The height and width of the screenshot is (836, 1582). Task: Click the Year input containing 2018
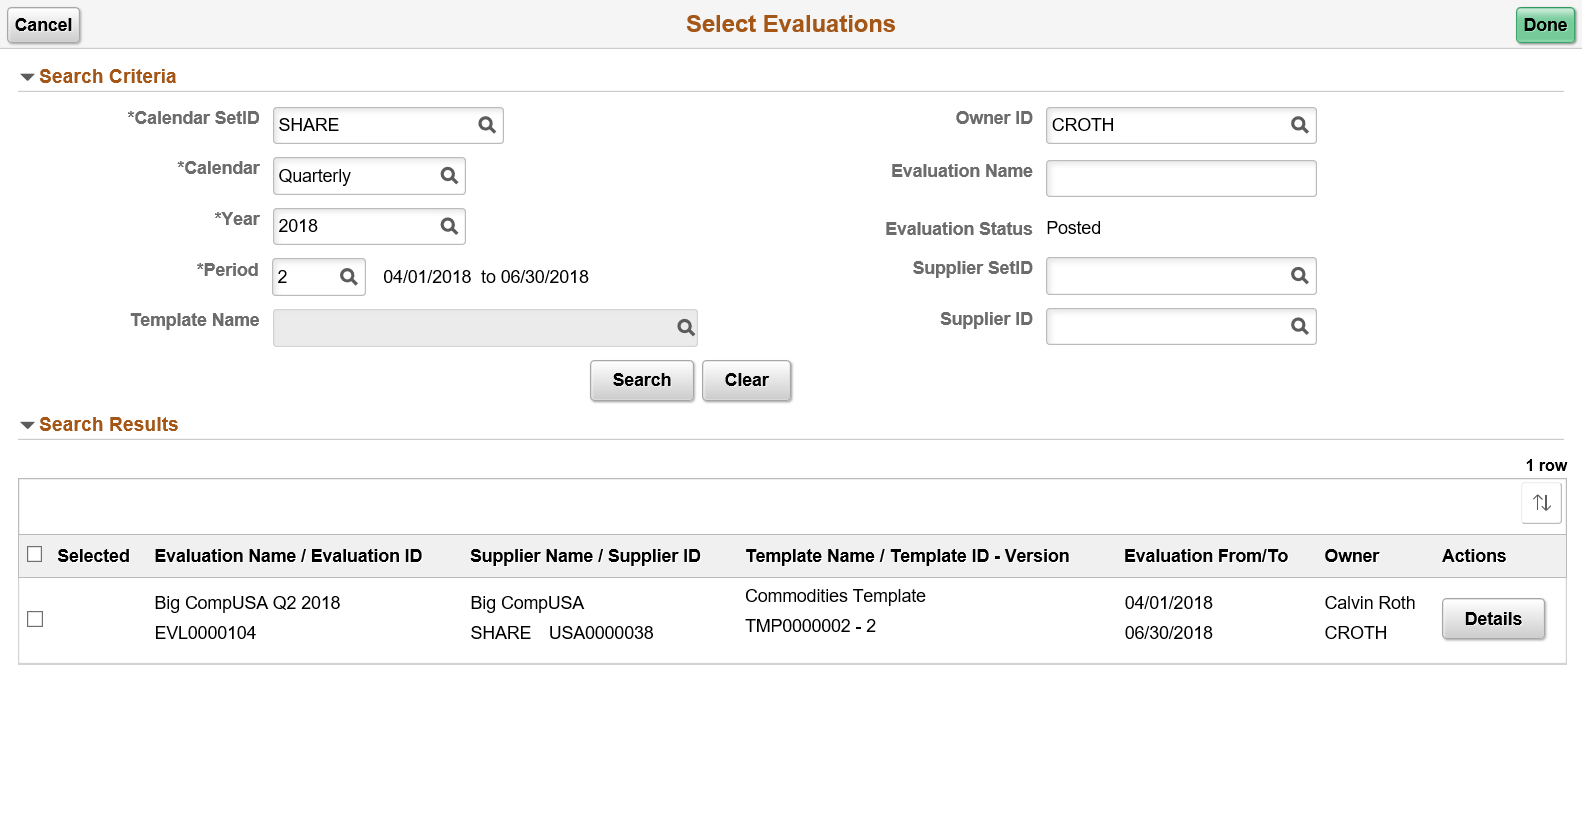[369, 226]
